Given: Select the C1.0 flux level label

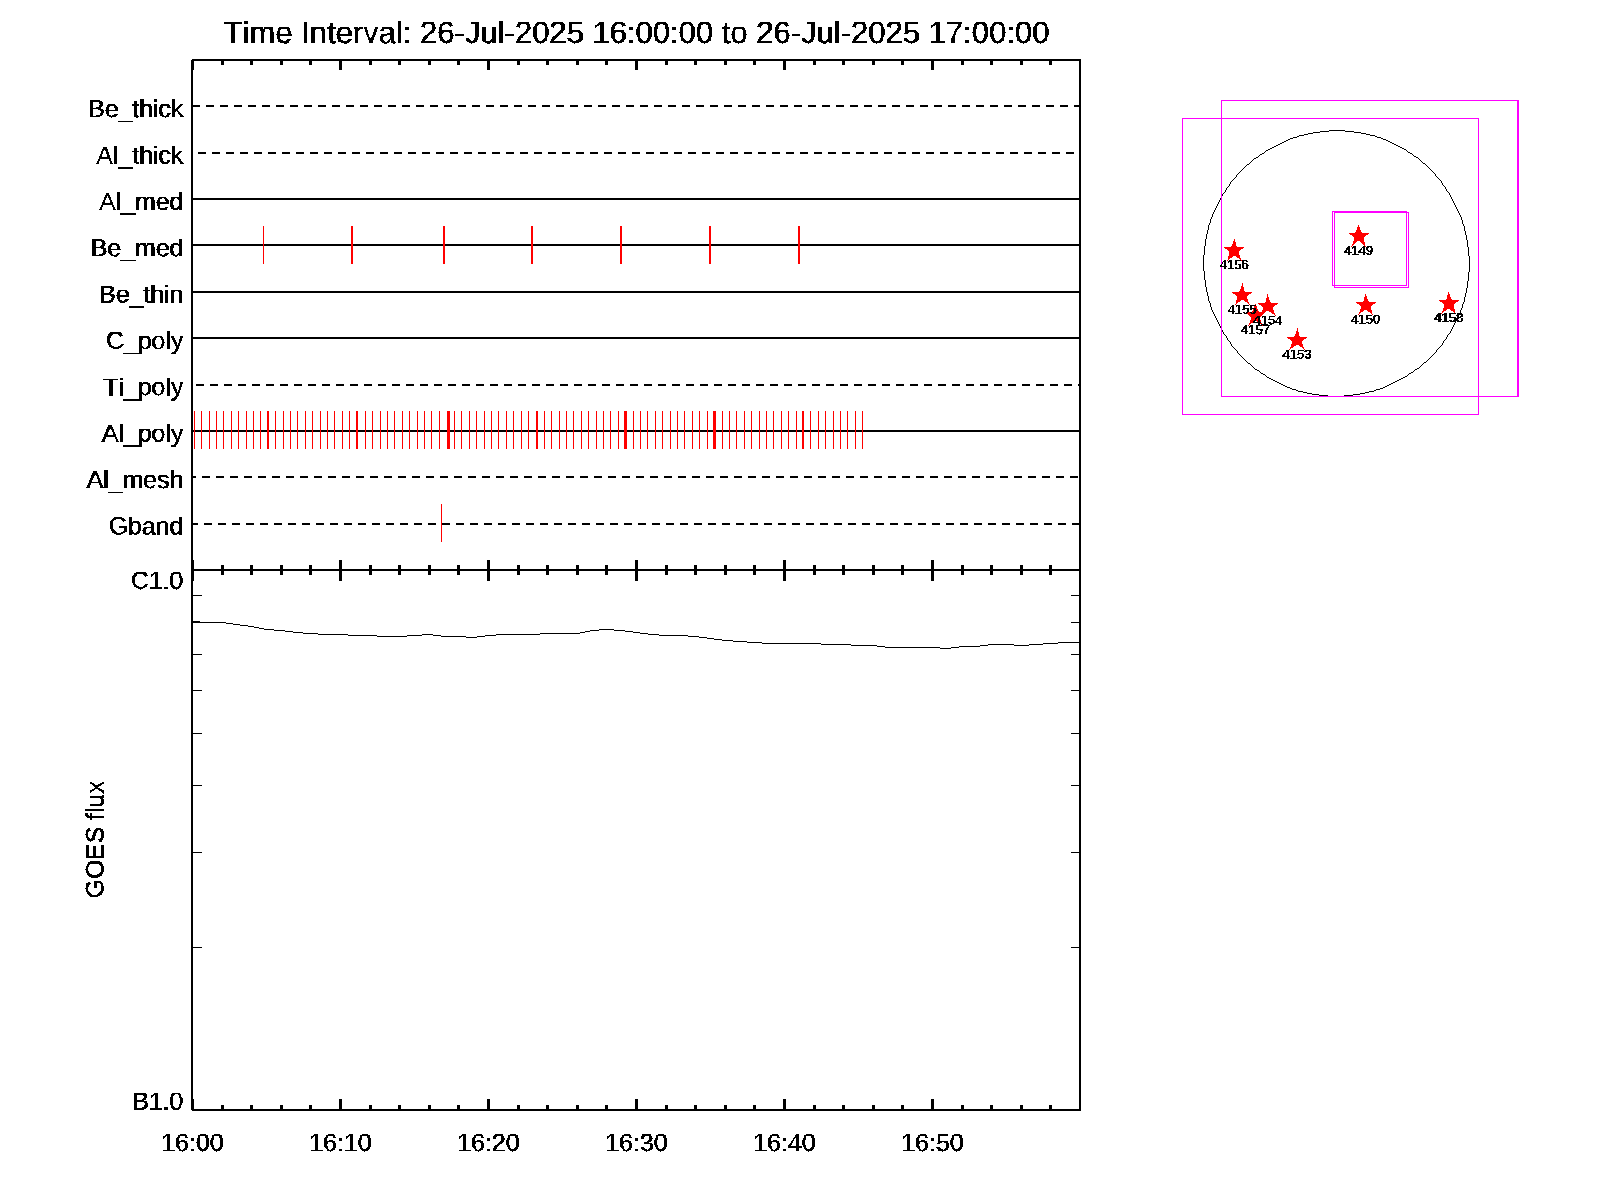Looking at the screenshot, I should 157,581.
